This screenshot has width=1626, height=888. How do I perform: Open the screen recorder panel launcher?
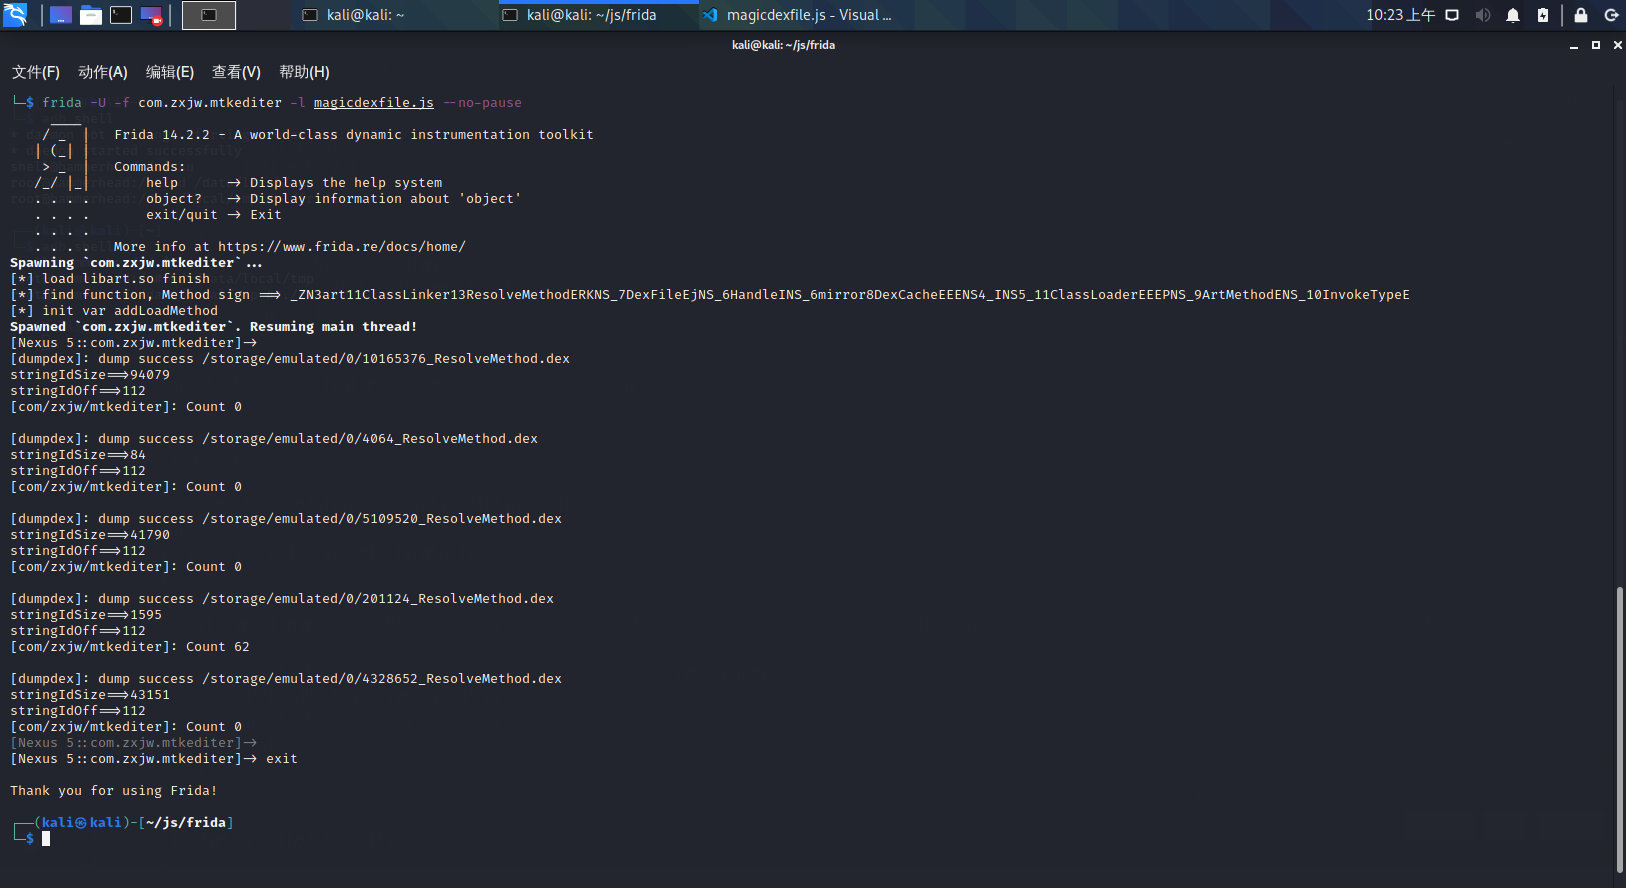point(151,15)
